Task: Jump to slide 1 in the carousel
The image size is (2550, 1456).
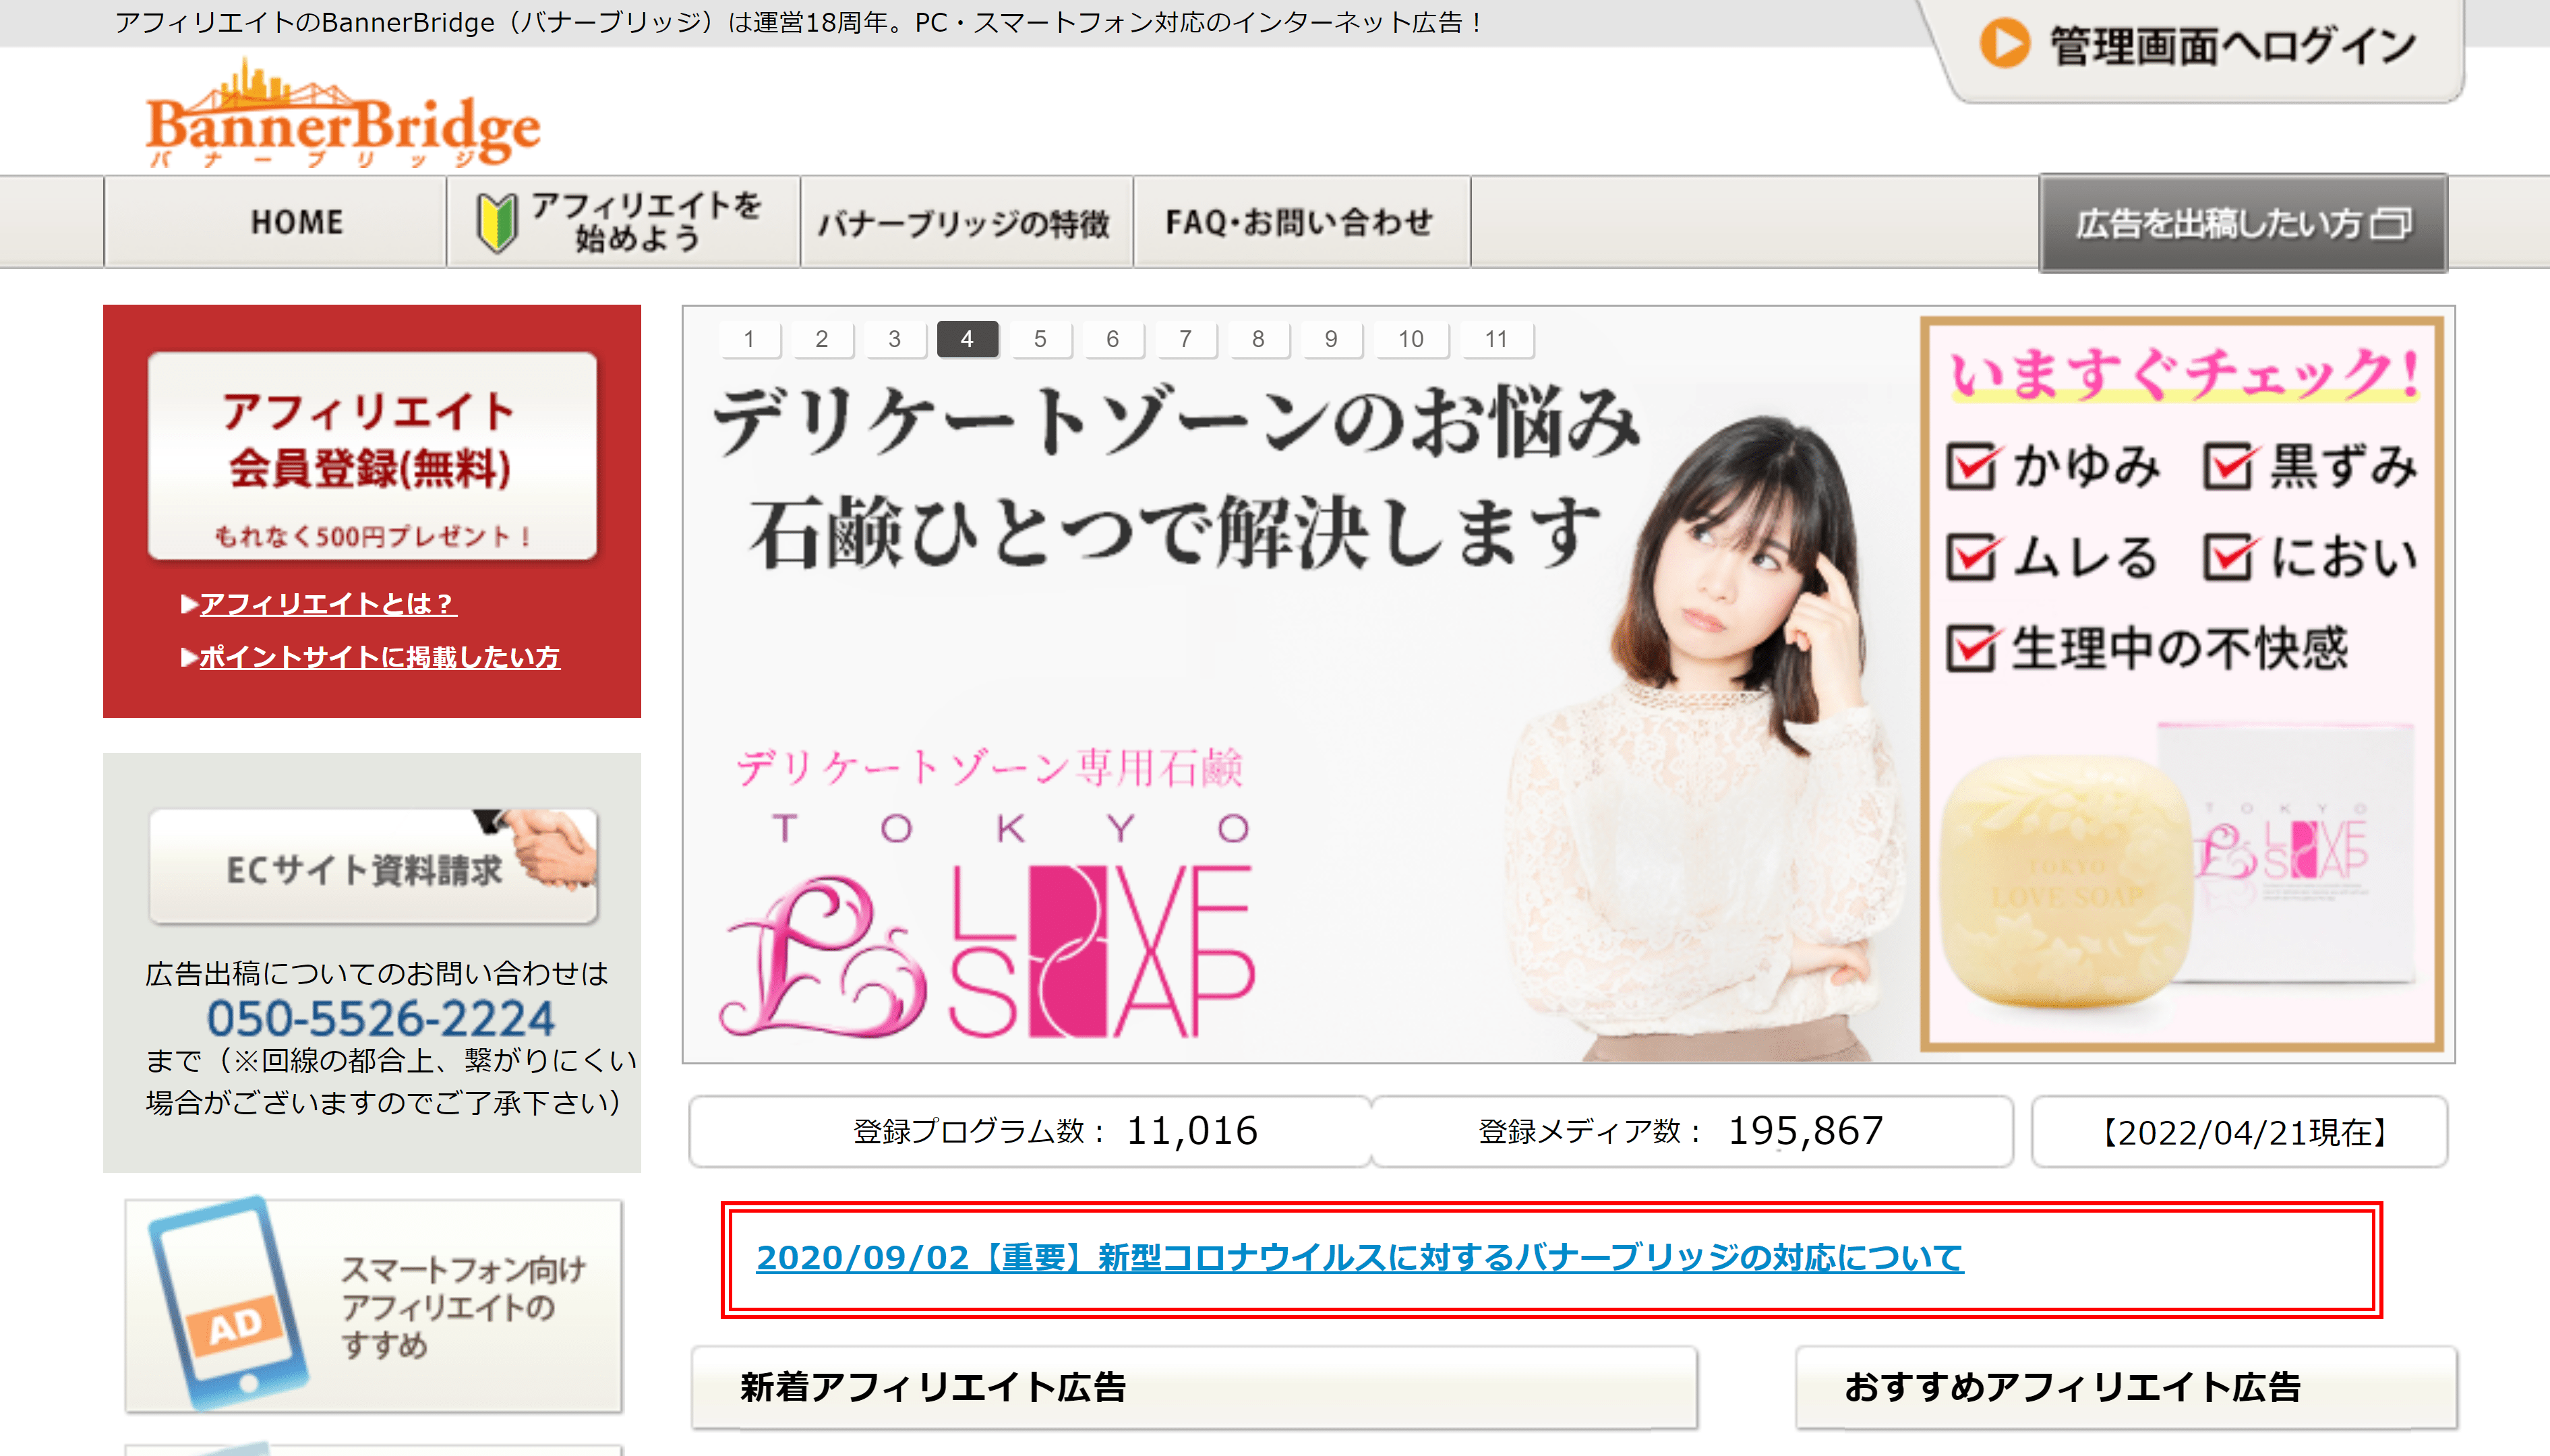Action: click(x=751, y=339)
